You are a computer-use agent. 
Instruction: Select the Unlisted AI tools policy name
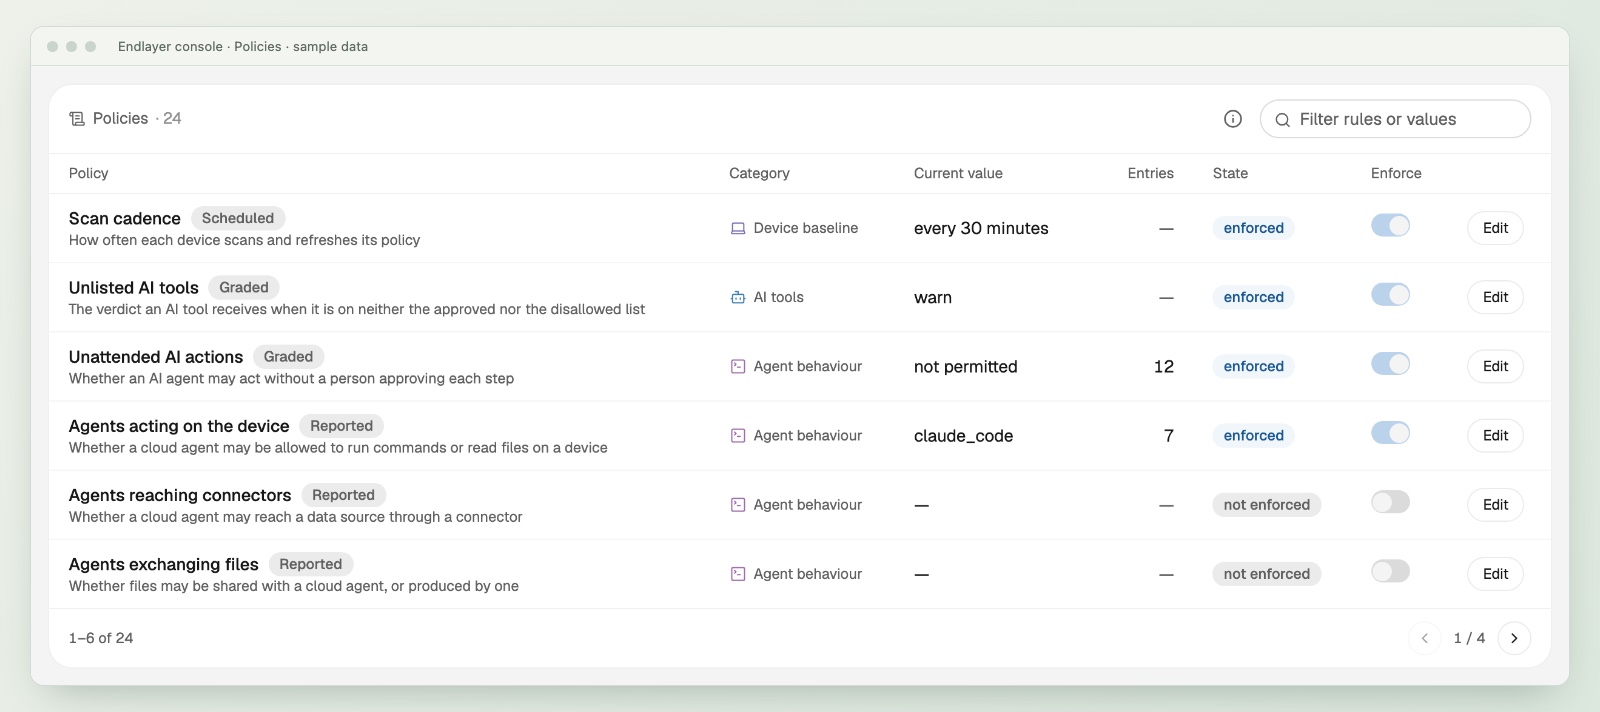(x=134, y=287)
